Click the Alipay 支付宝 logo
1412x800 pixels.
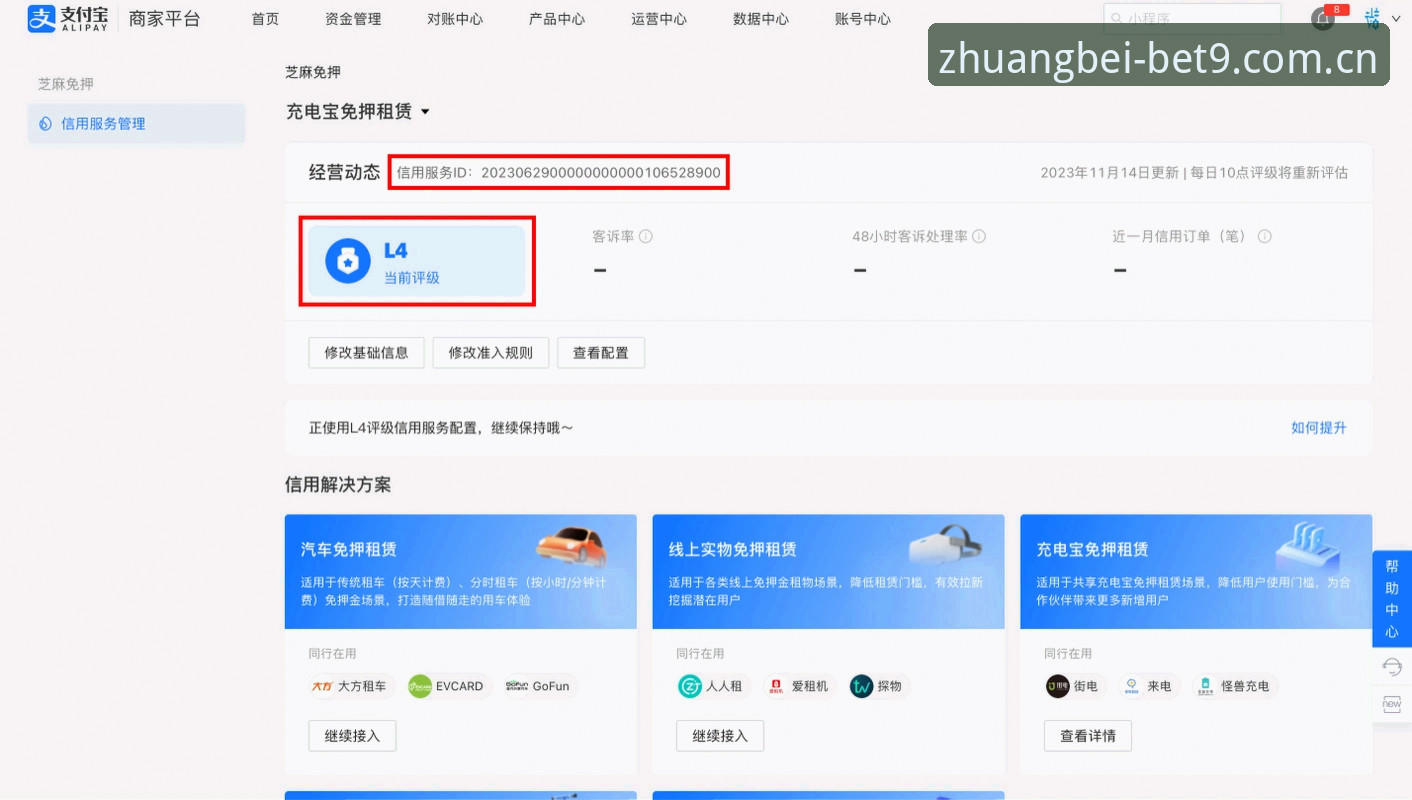(x=68, y=18)
